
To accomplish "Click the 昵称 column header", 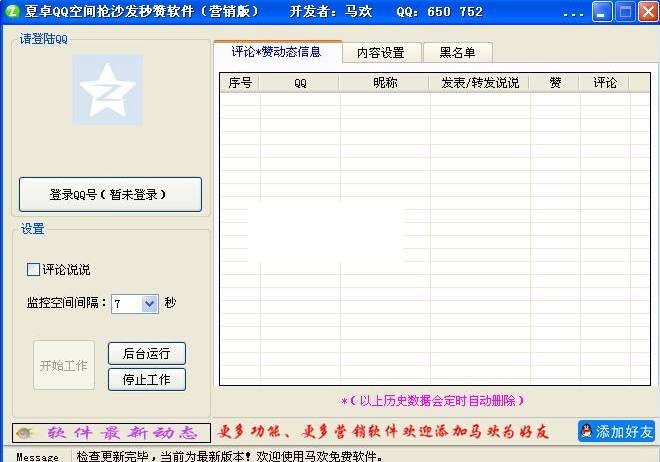I will click(384, 83).
